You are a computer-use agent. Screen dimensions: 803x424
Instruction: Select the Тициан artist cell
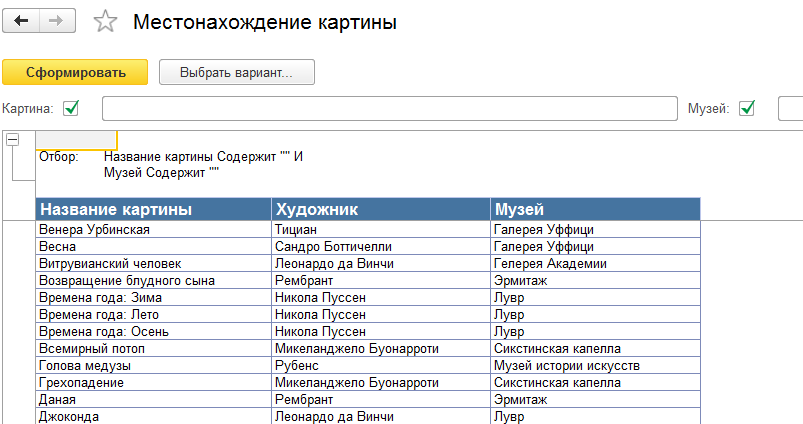[x=381, y=229]
